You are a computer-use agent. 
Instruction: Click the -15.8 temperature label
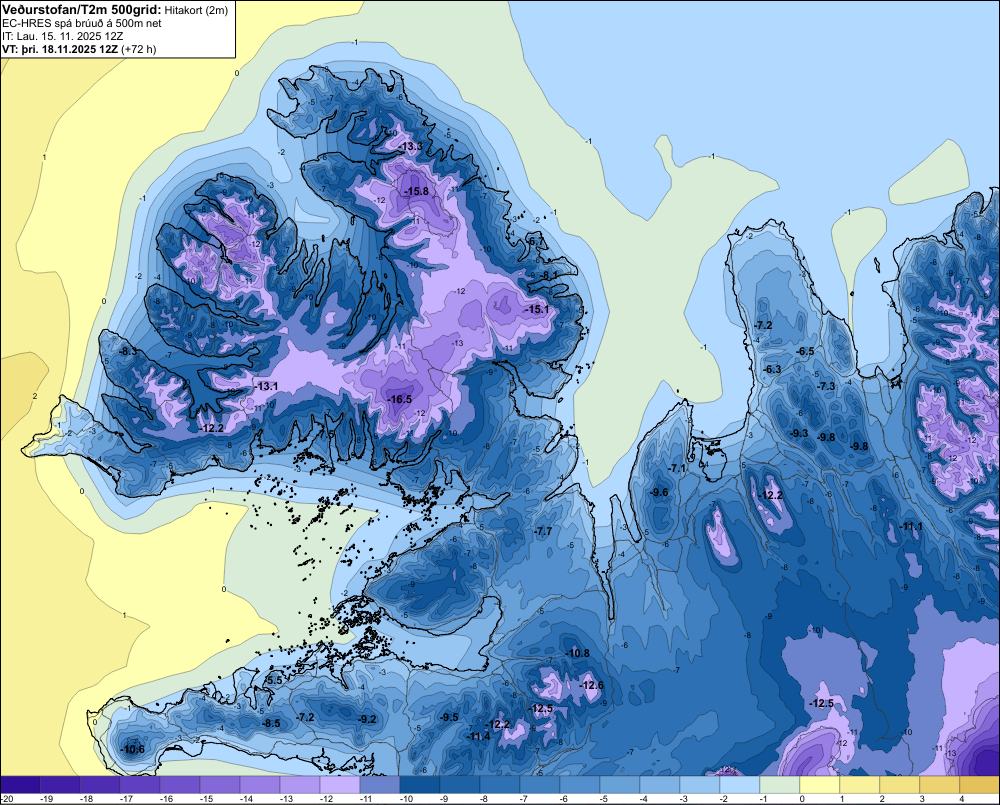[x=416, y=191]
